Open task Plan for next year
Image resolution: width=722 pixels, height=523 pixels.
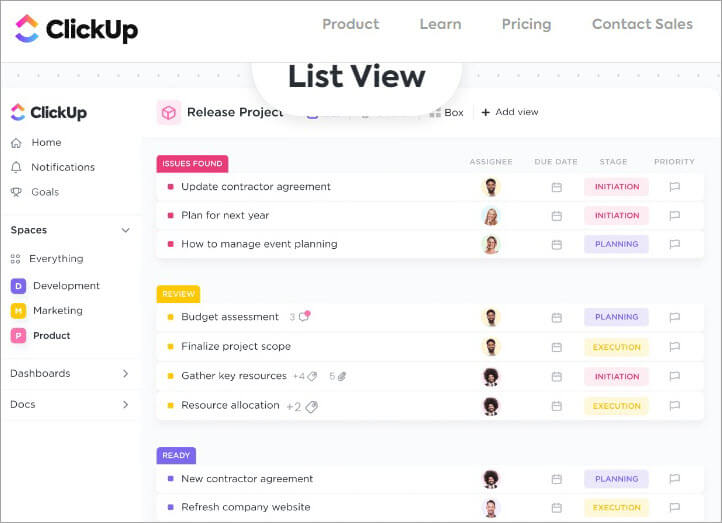225,215
